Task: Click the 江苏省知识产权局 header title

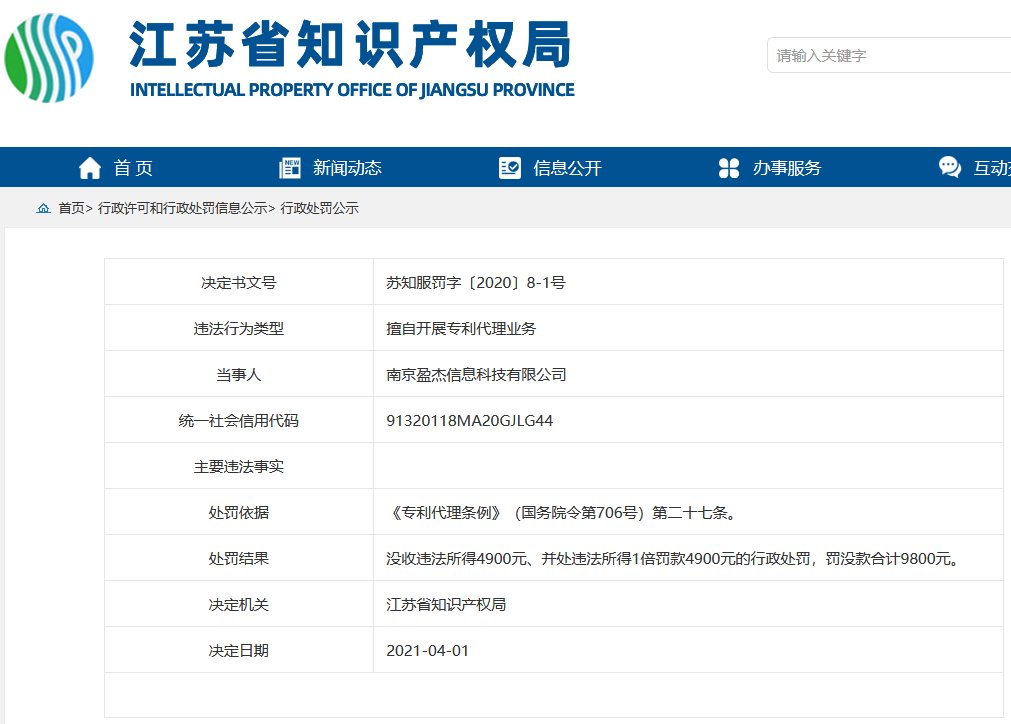Action: [x=350, y=44]
